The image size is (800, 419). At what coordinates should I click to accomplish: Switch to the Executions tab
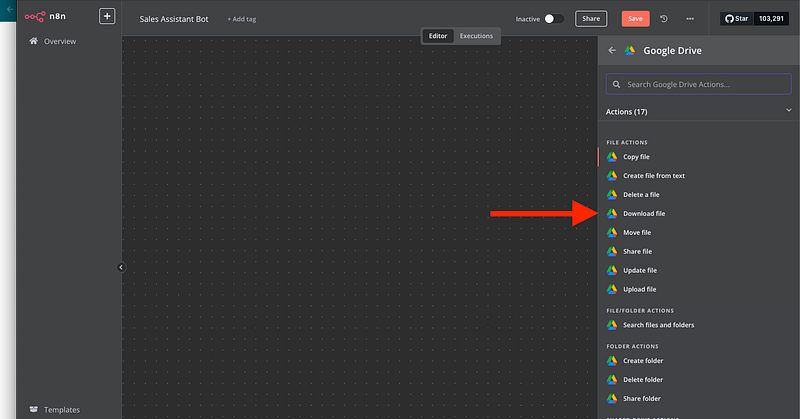tap(476, 36)
